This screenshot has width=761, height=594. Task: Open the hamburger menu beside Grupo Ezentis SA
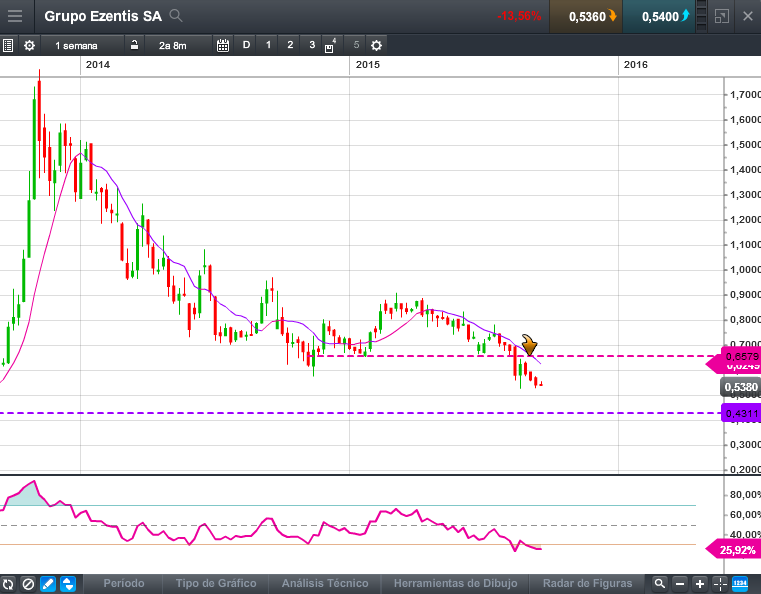(14, 16)
